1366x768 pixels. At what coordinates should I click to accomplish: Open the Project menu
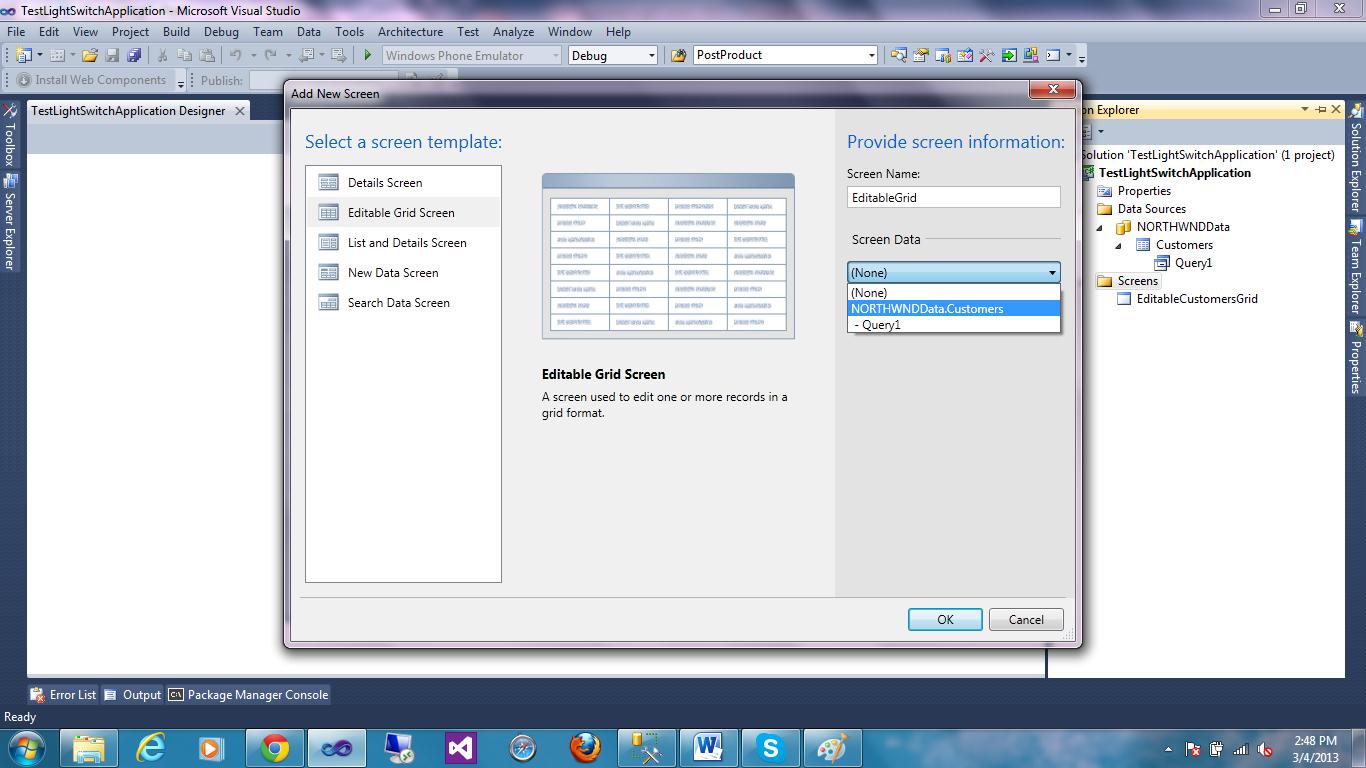coord(130,31)
